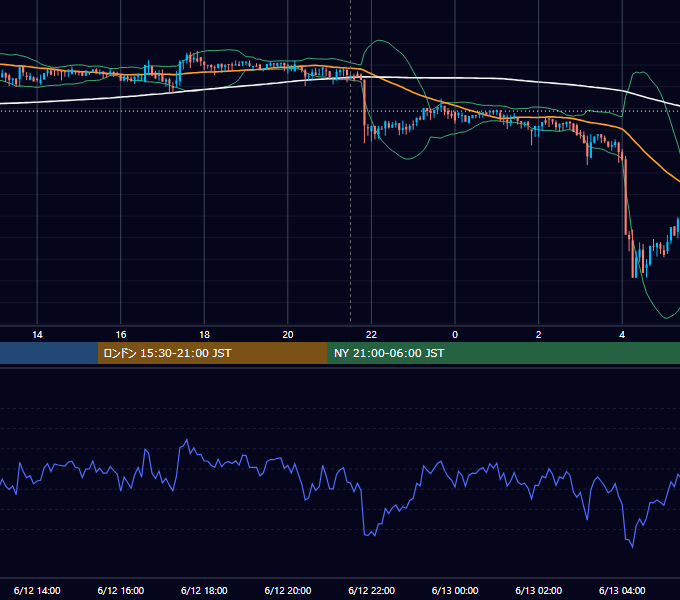The height and width of the screenshot is (600, 680).
Task: Click the 6/13 04:00 date label
Action: point(622,590)
